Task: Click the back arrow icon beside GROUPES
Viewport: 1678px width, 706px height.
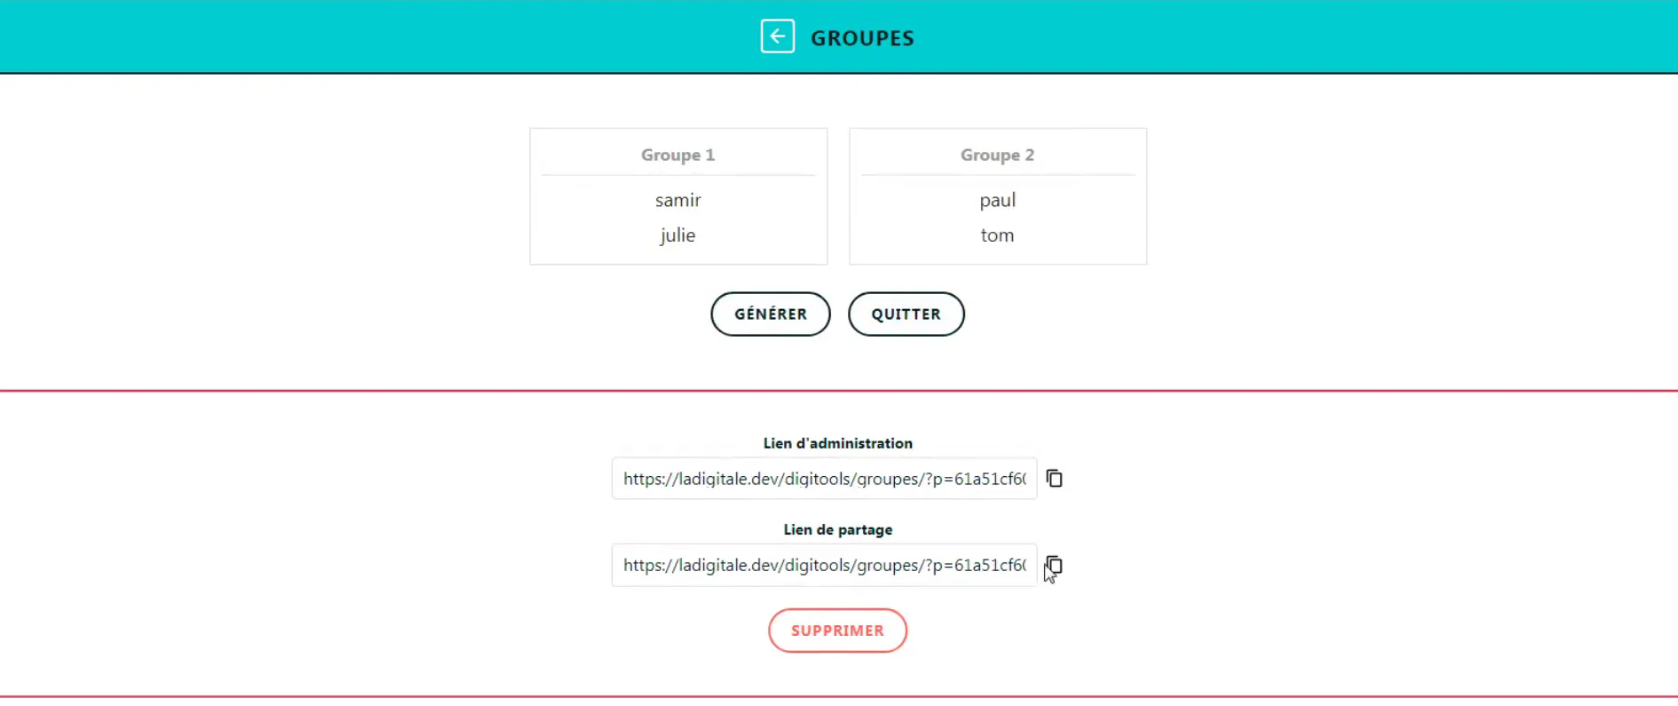Action: pyautogui.click(x=777, y=37)
